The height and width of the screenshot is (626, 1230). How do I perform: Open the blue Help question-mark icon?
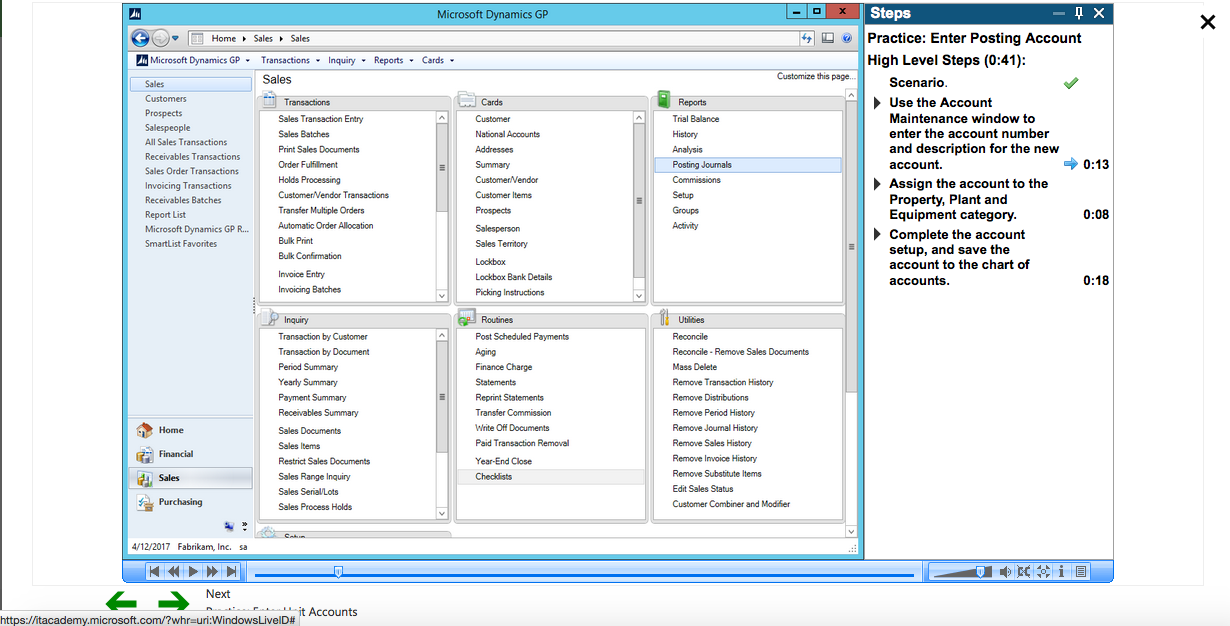click(846, 38)
